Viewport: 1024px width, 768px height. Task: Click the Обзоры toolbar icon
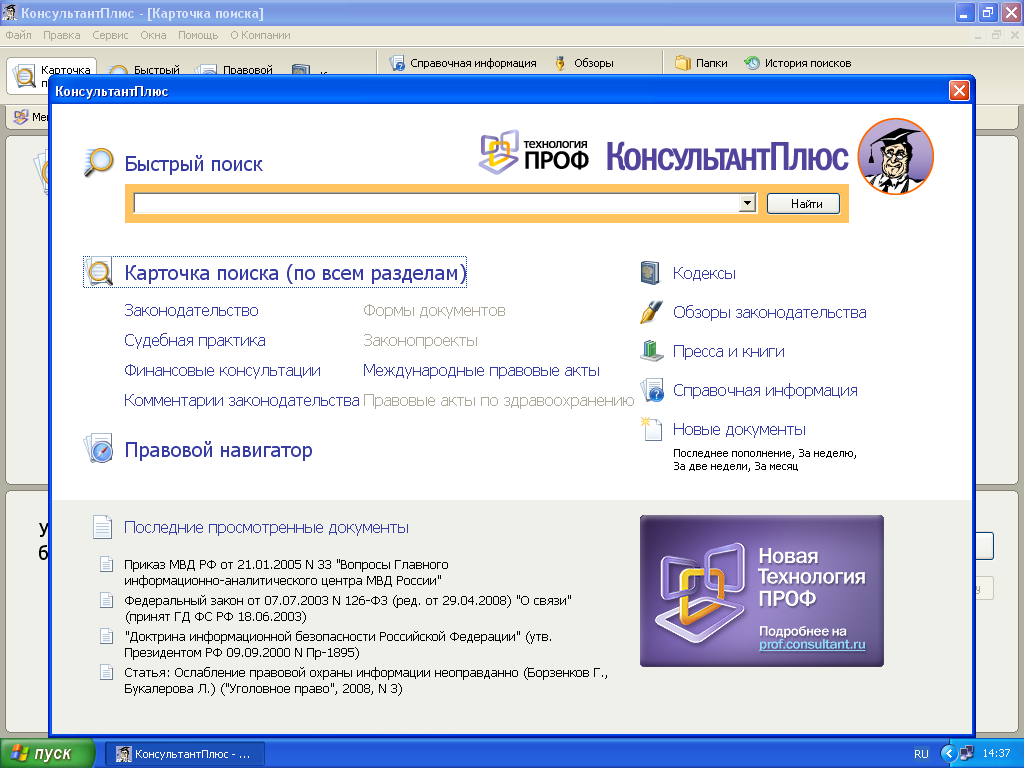(560, 63)
